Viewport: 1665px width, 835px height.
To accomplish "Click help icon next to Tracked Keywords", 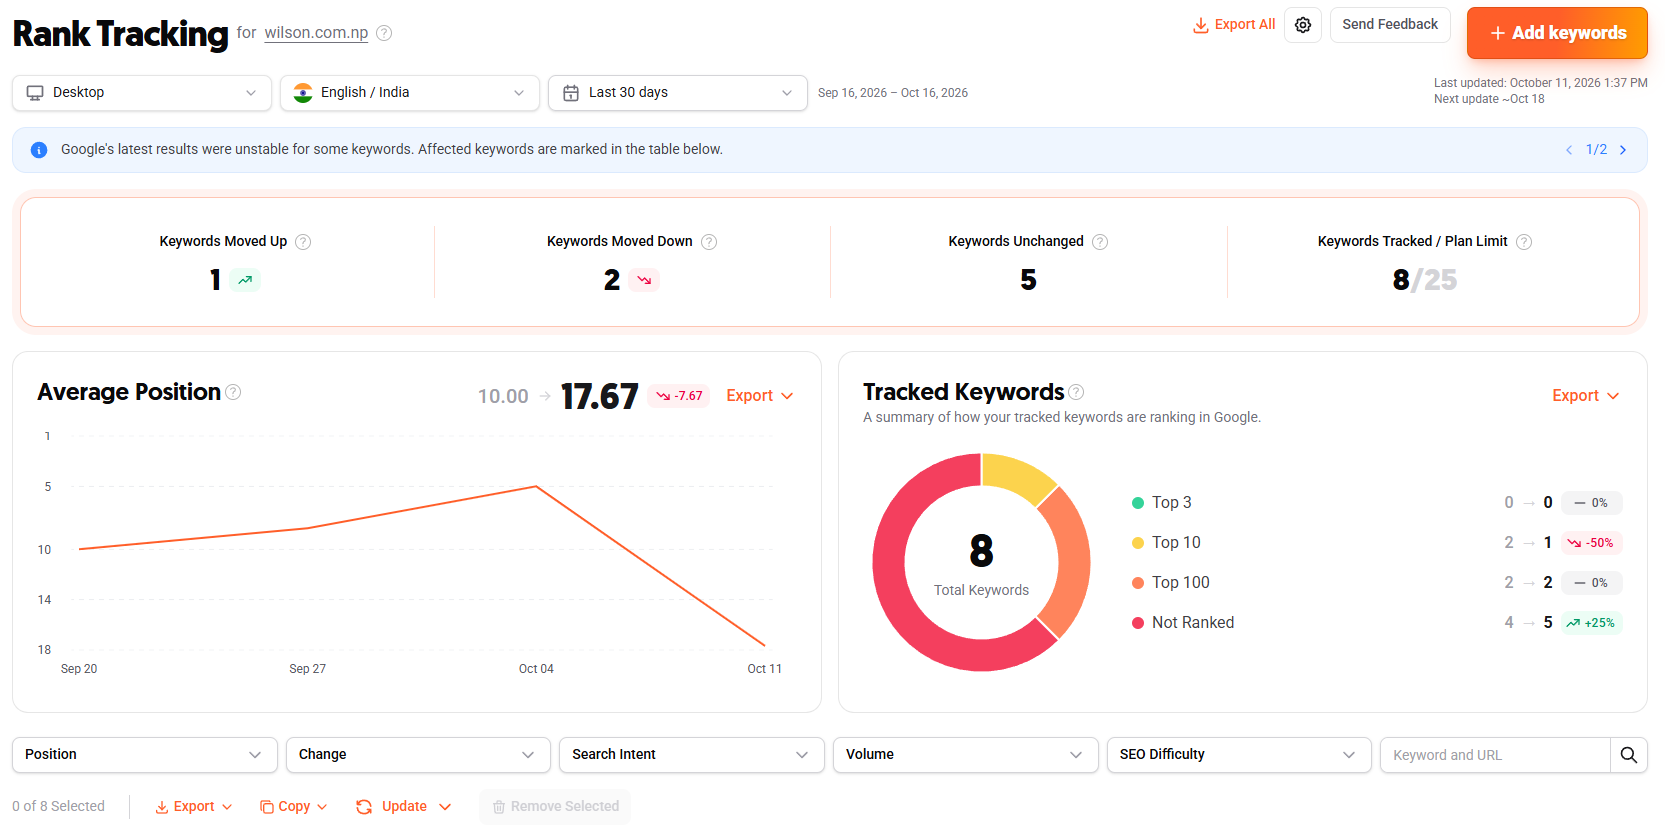I will click(x=1076, y=392).
